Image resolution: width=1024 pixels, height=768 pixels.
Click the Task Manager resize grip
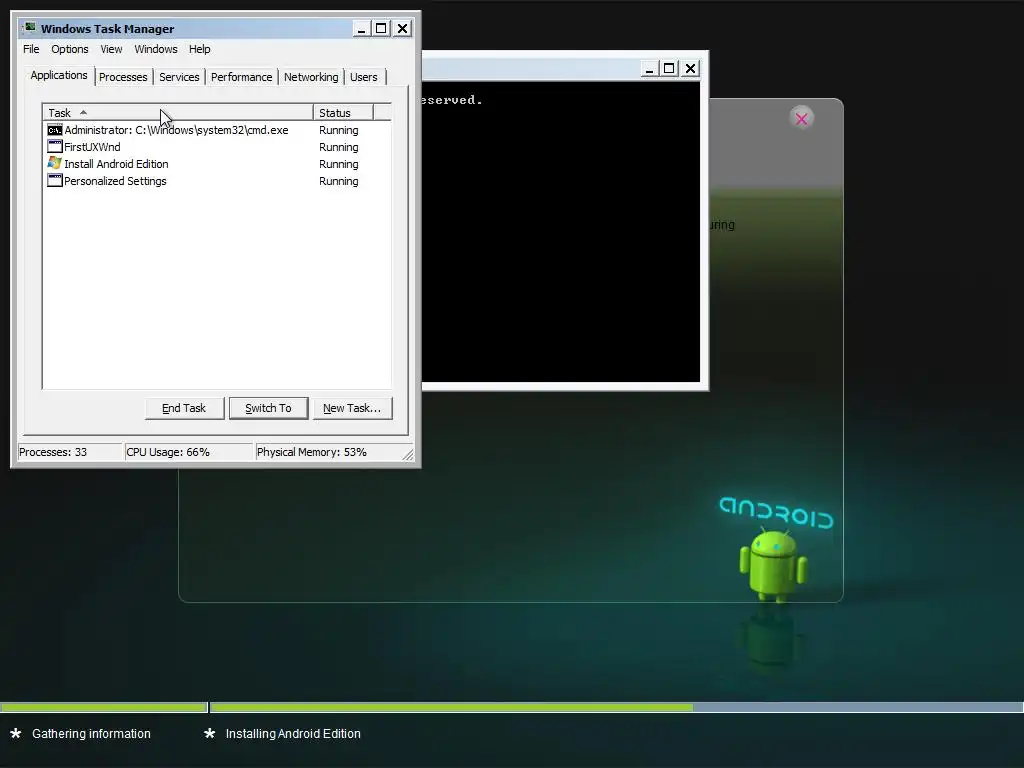[408, 455]
